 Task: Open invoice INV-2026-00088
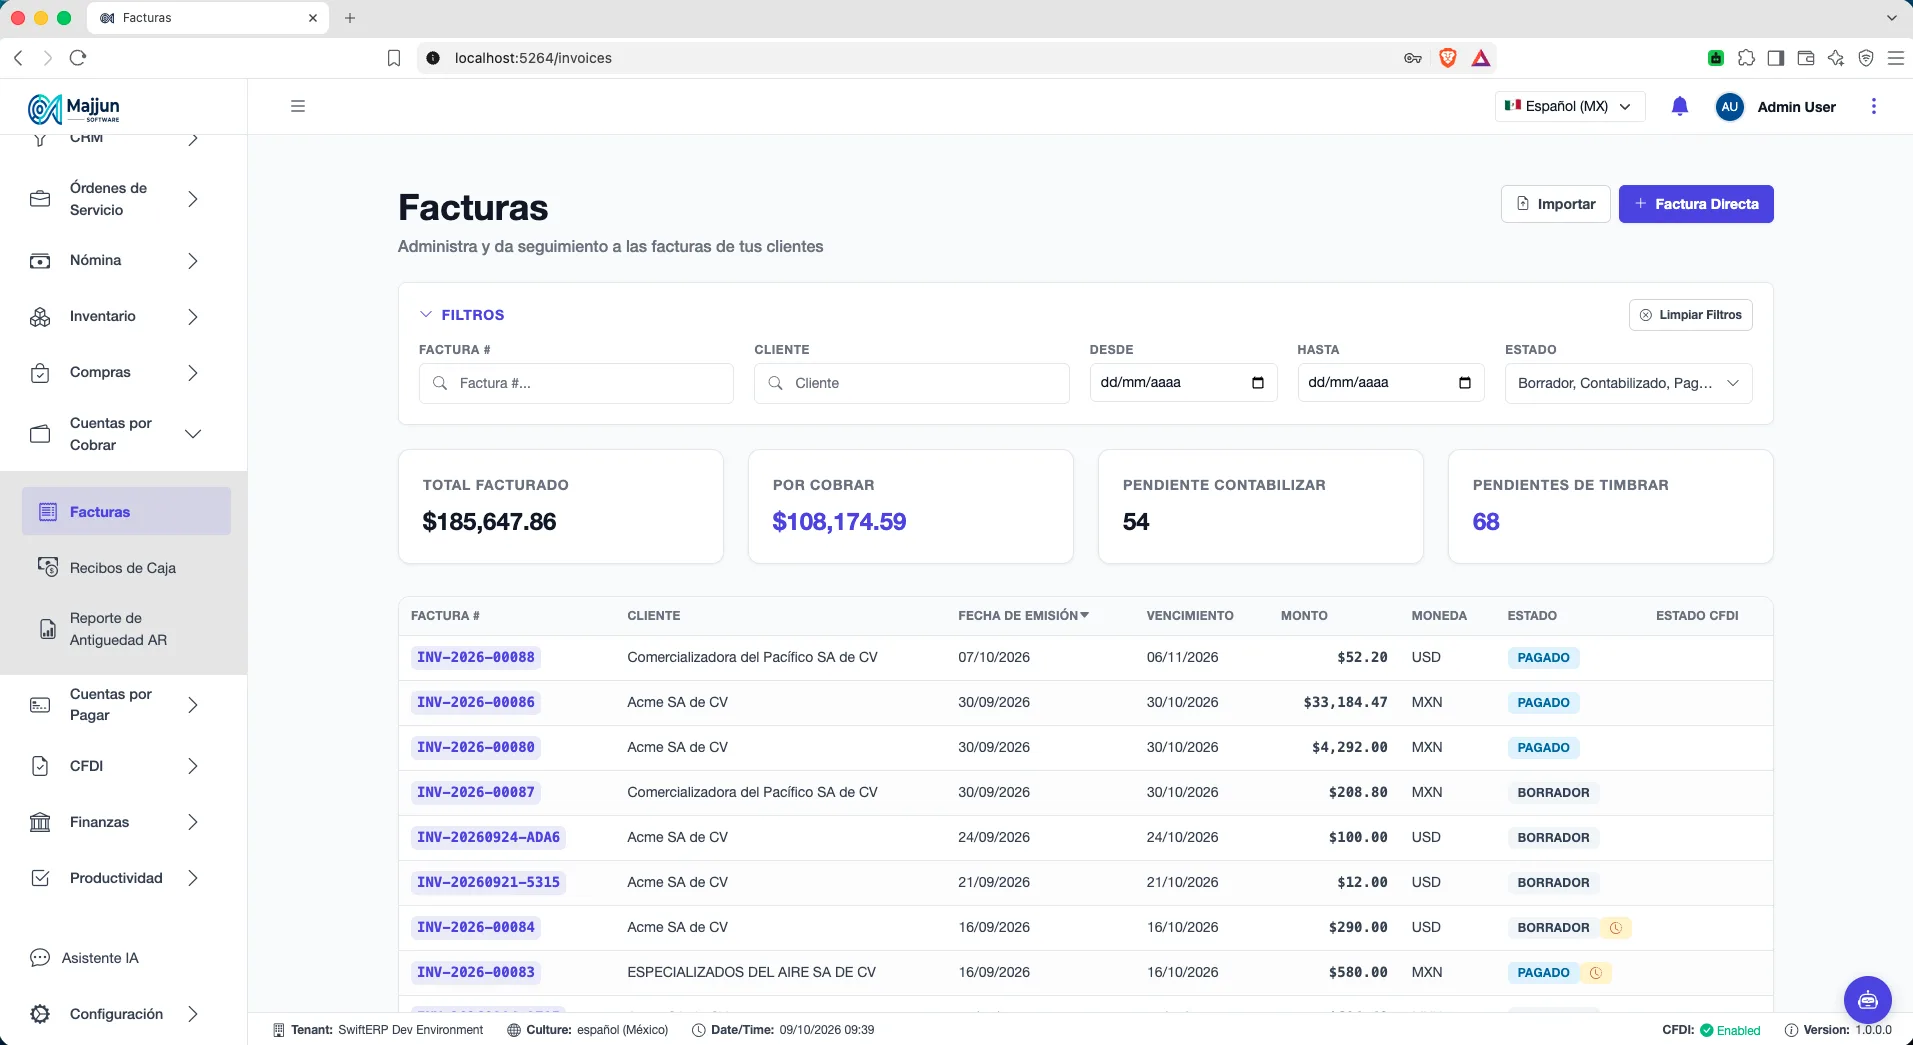(x=476, y=658)
